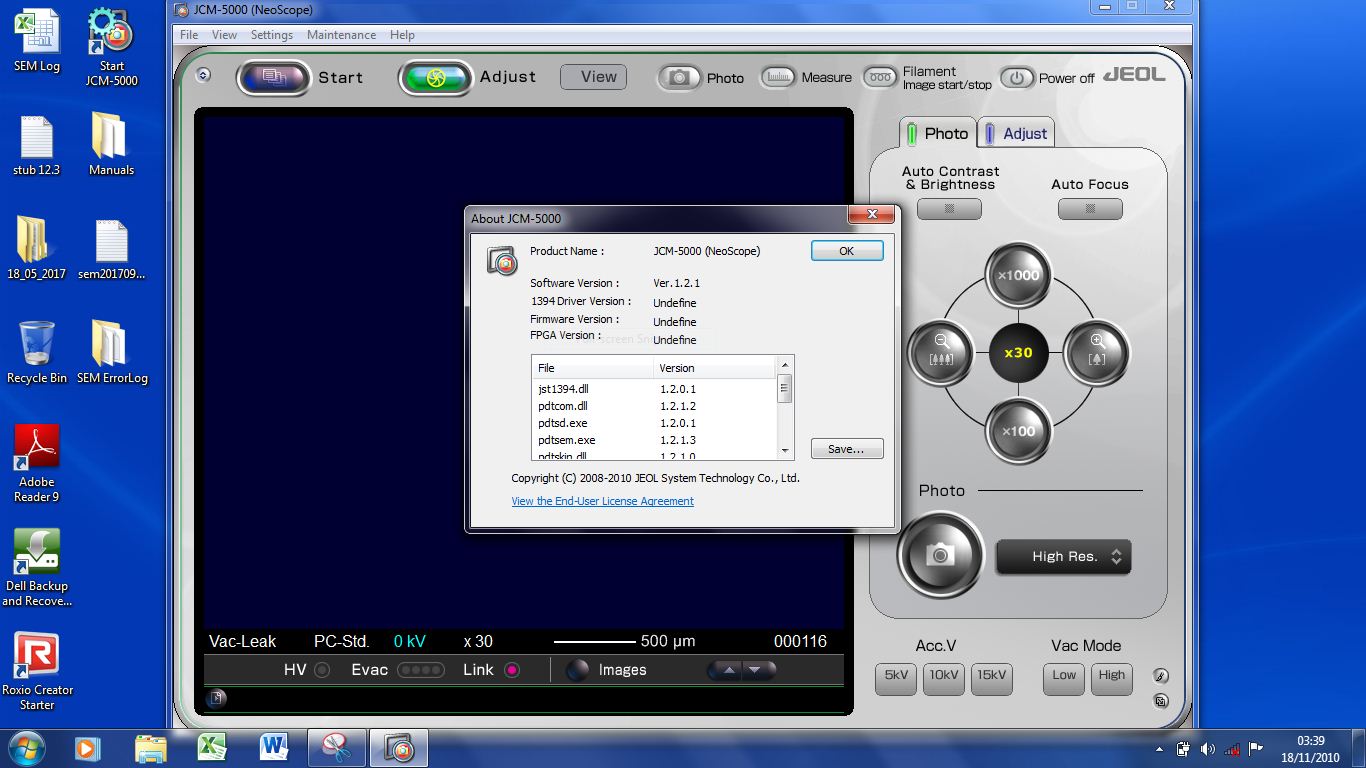Open the Manuals folder on desktop
This screenshot has height=768, width=1366.
click(111, 144)
